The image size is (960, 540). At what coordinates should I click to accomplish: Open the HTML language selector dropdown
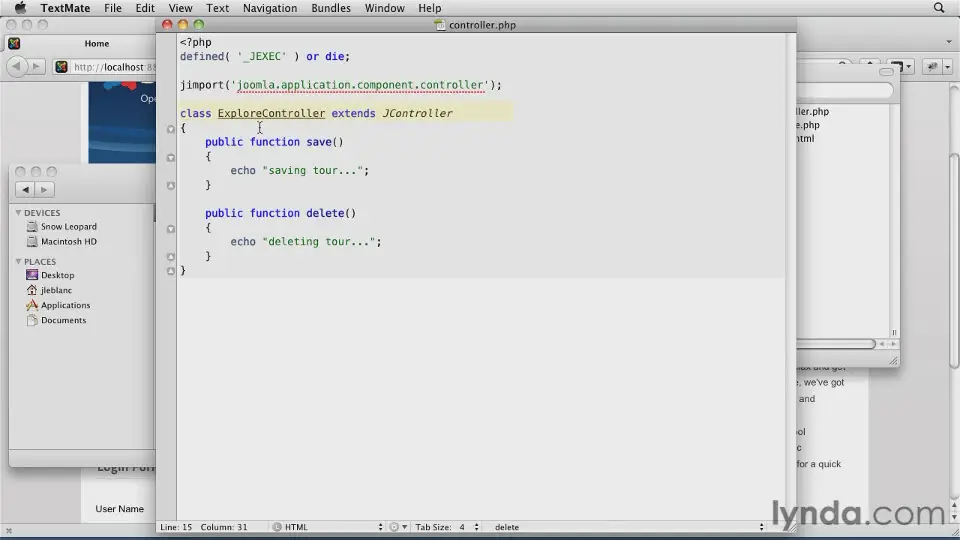click(x=328, y=527)
